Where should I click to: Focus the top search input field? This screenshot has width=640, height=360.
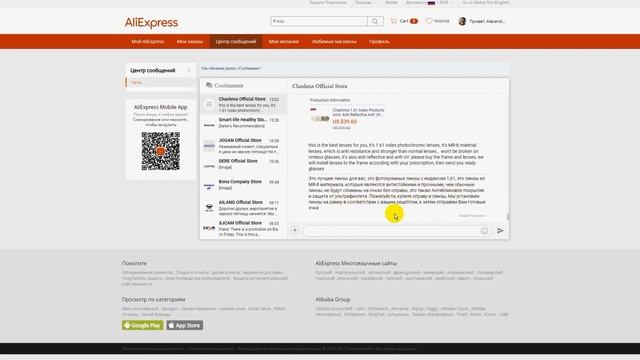tap(319, 21)
